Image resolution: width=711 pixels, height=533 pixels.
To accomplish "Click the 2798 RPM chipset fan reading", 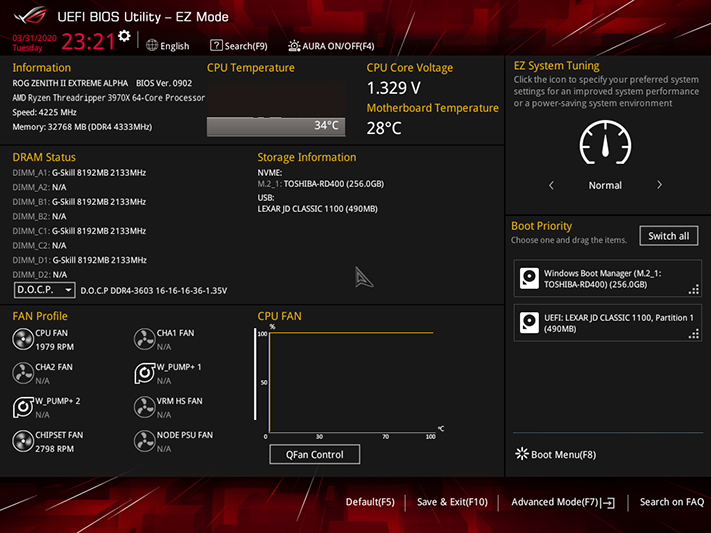I will pyautogui.click(x=54, y=449).
